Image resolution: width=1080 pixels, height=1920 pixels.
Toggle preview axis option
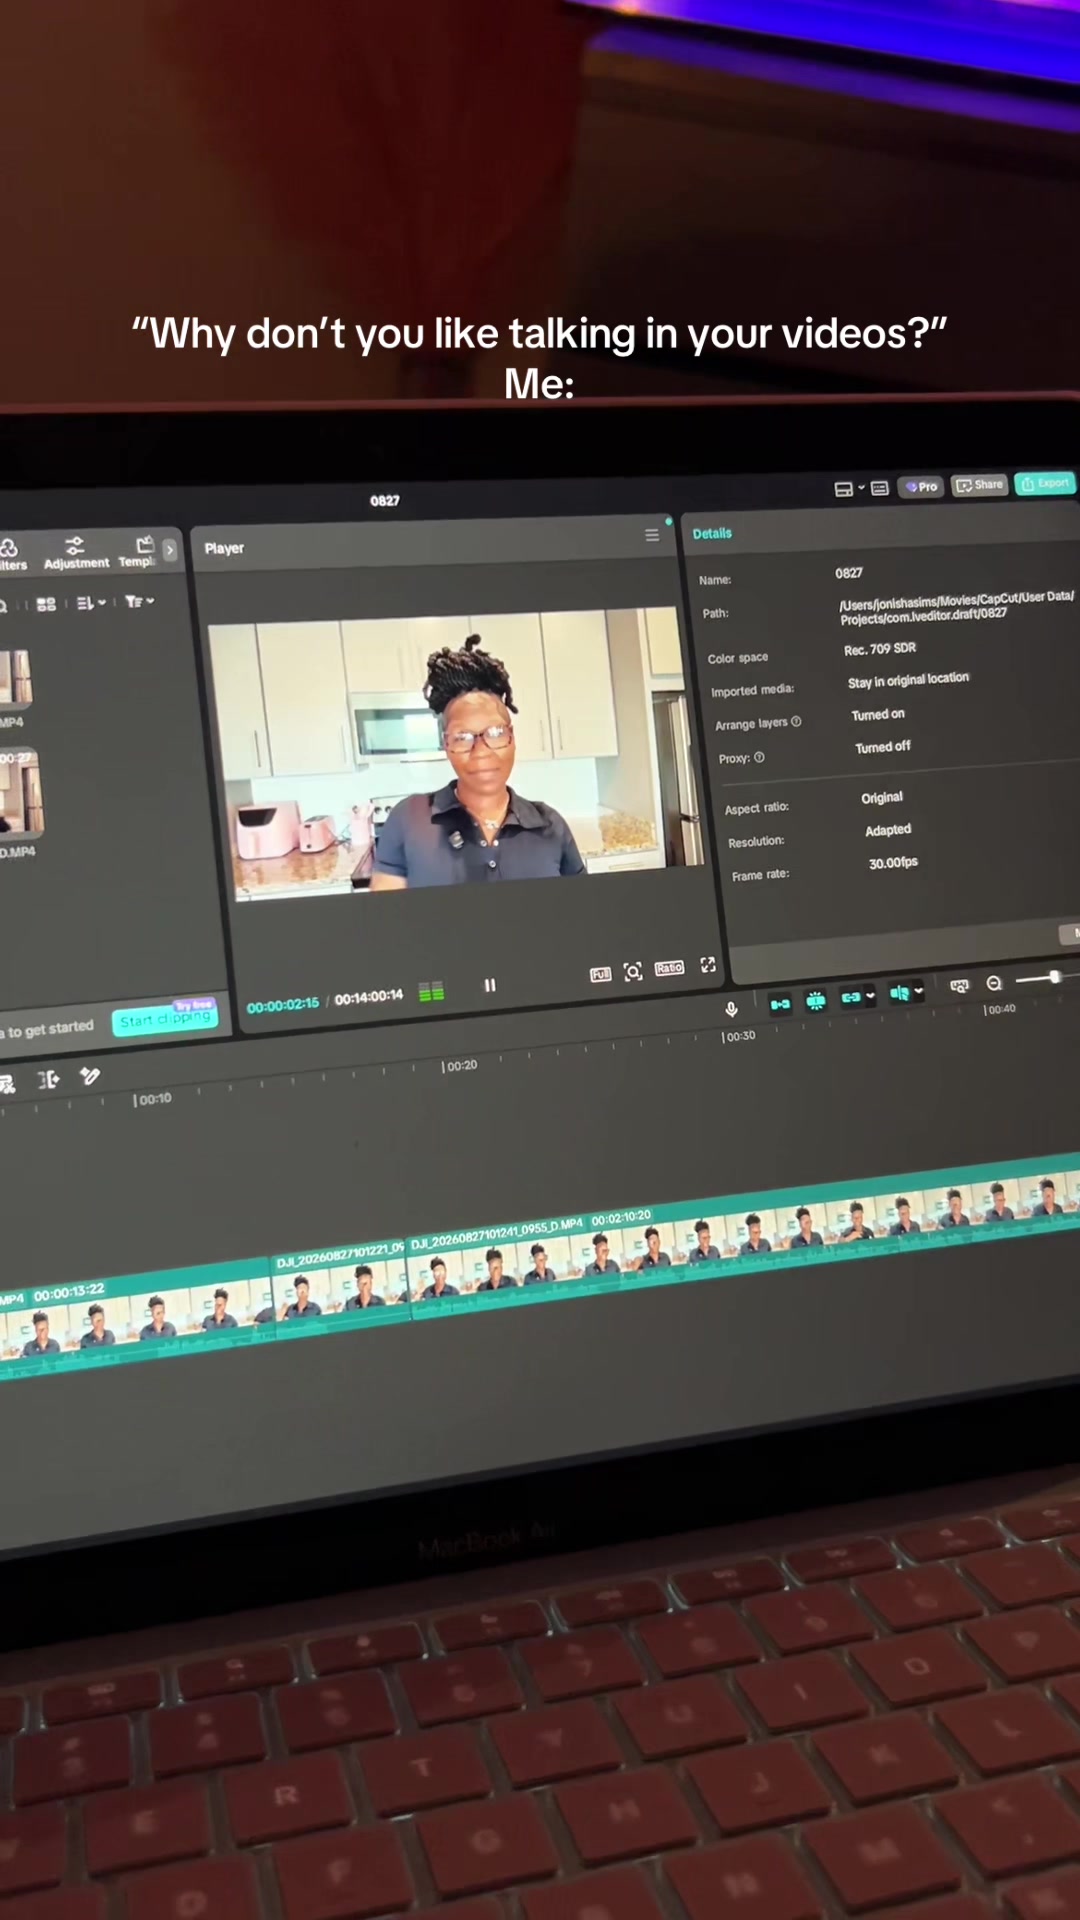pos(899,993)
